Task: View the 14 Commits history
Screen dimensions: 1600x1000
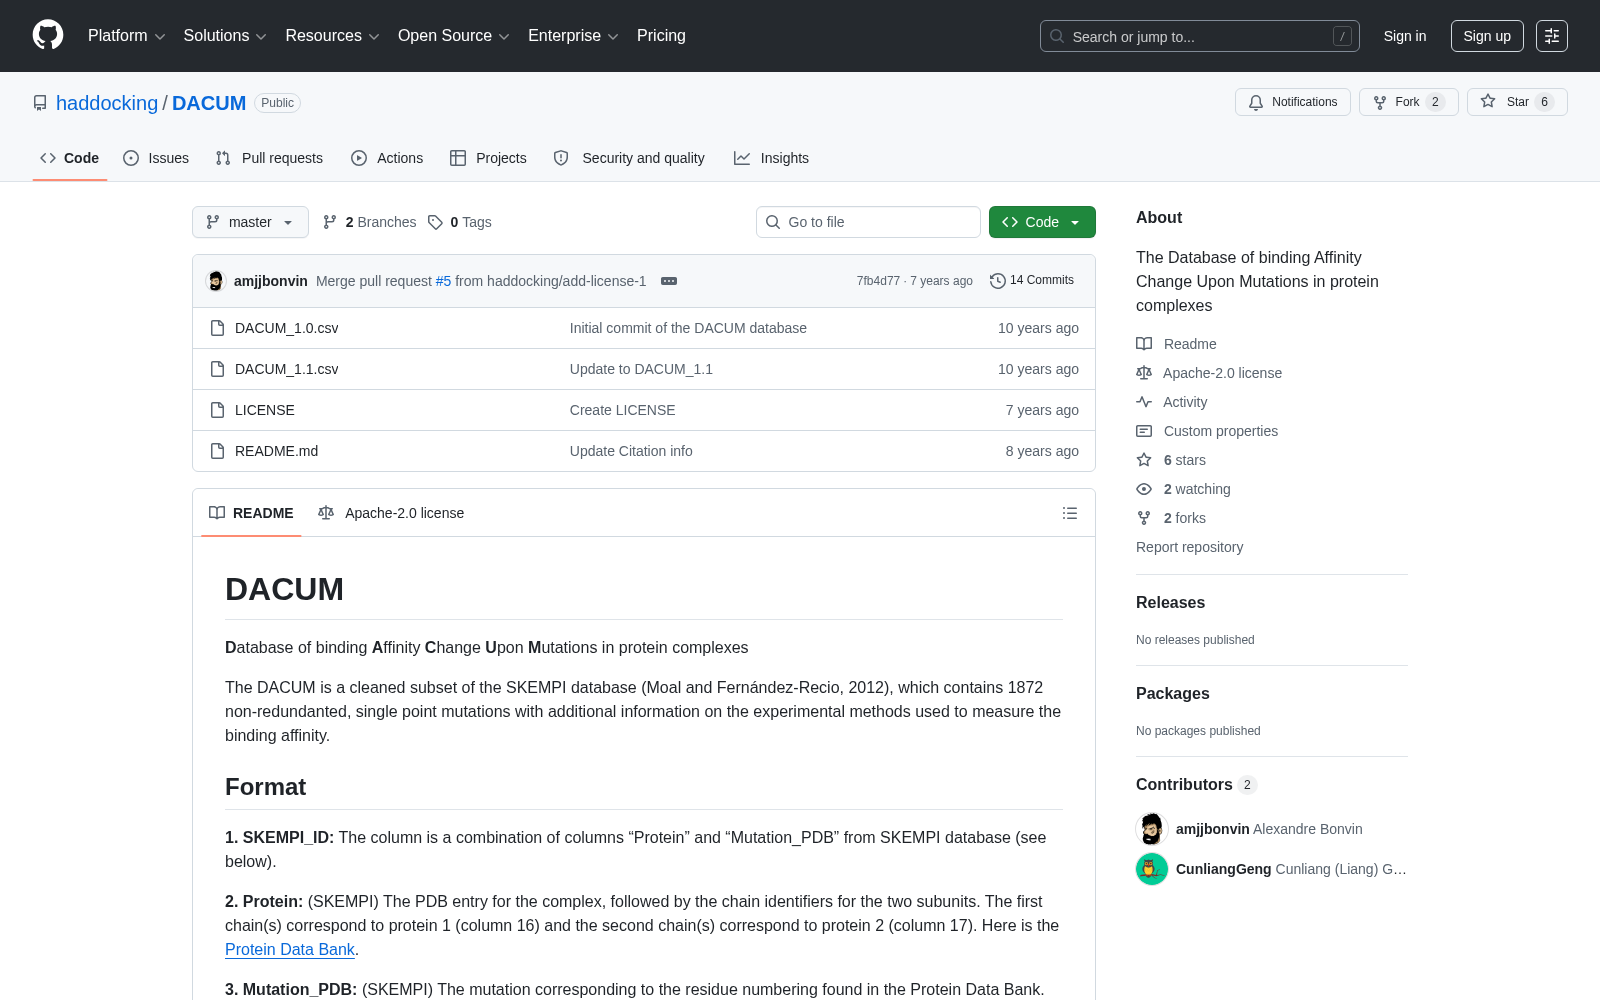Action: click(x=1032, y=281)
